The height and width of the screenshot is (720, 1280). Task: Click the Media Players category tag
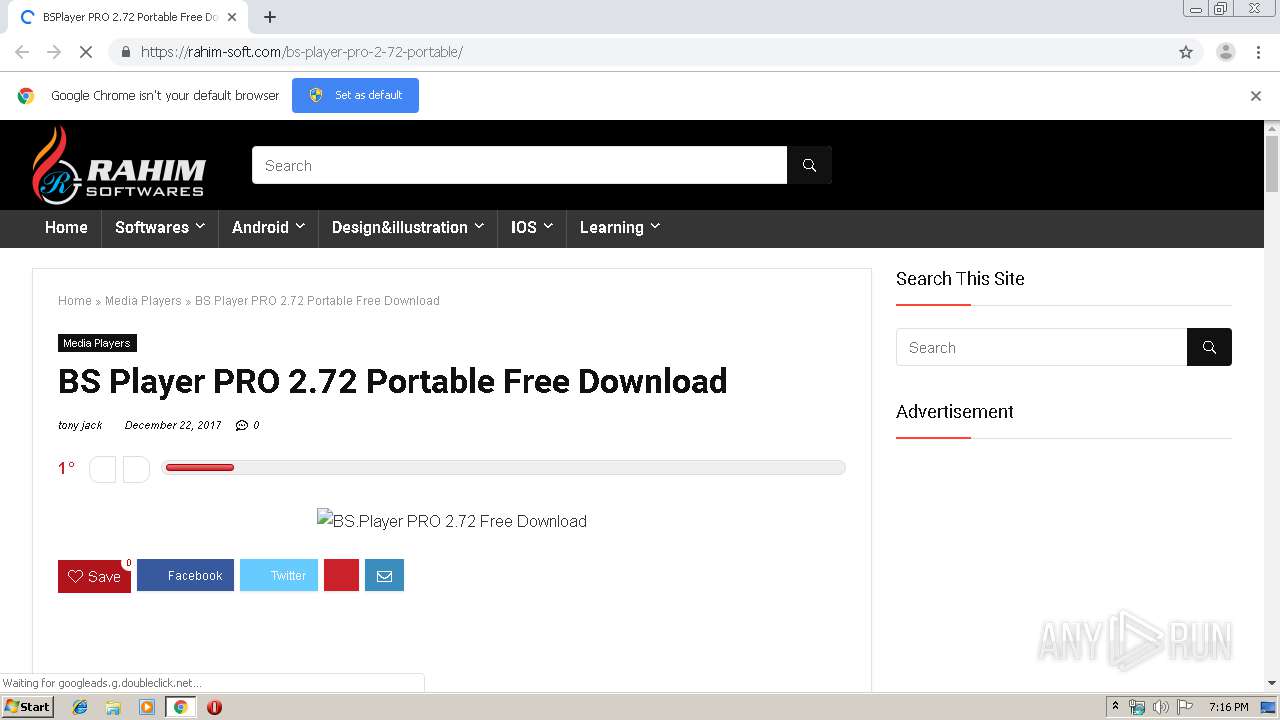pyautogui.click(x=97, y=343)
